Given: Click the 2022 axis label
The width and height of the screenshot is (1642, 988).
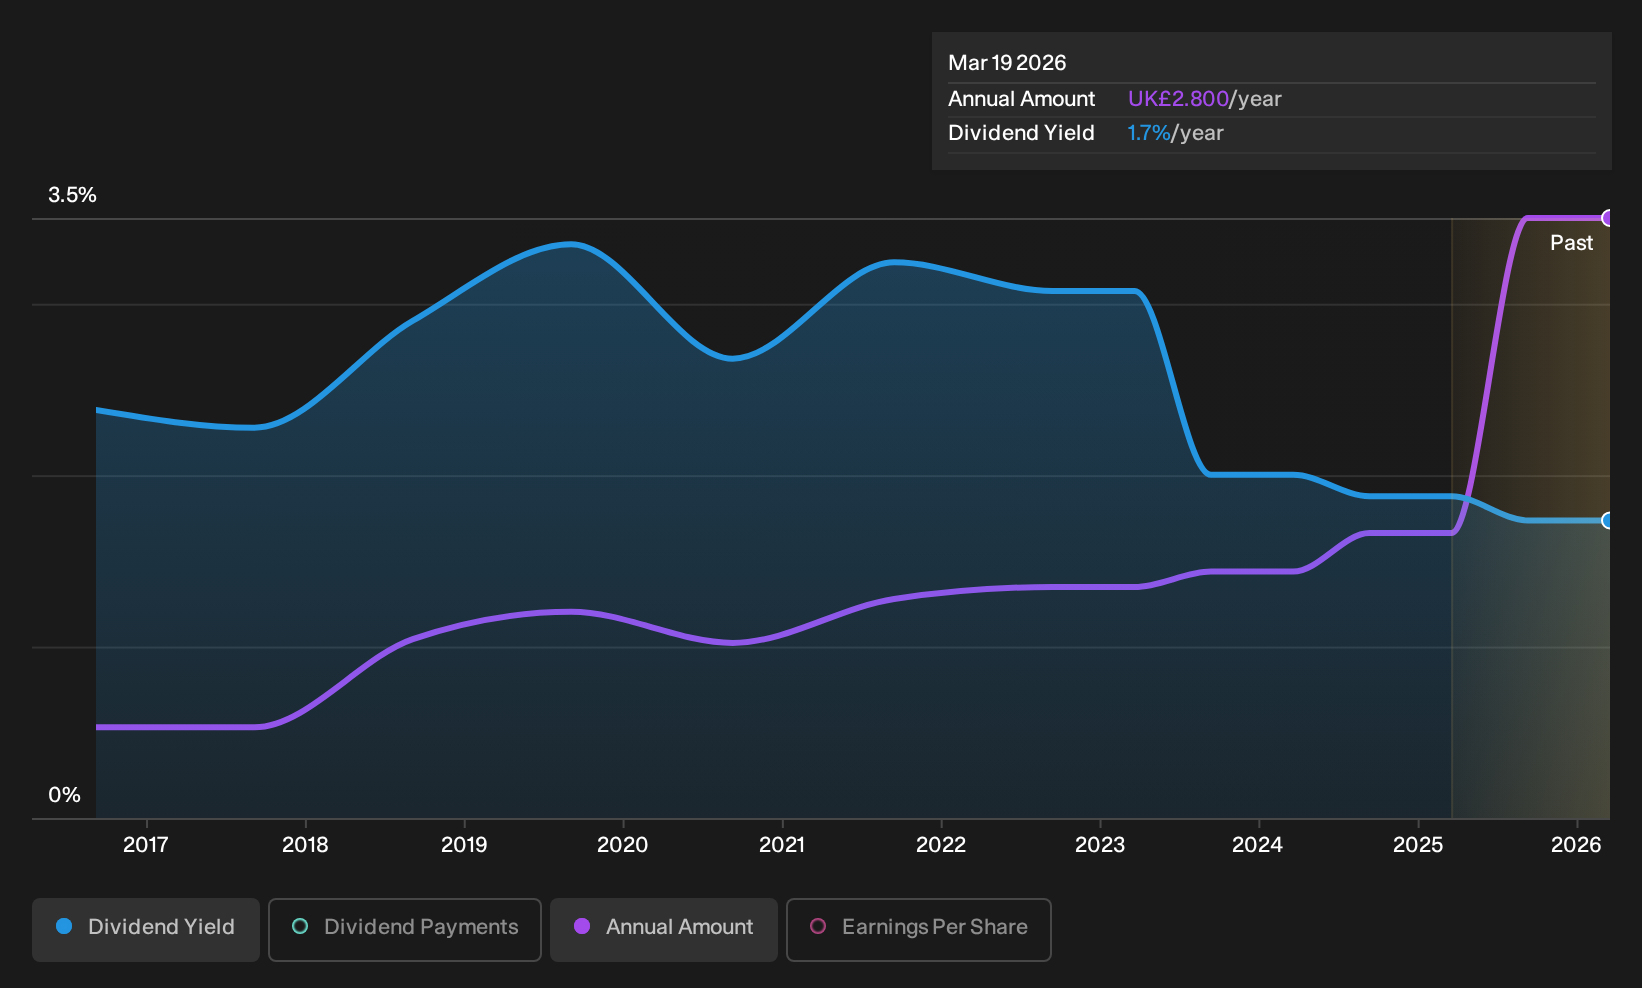Looking at the screenshot, I should (941, 845).
